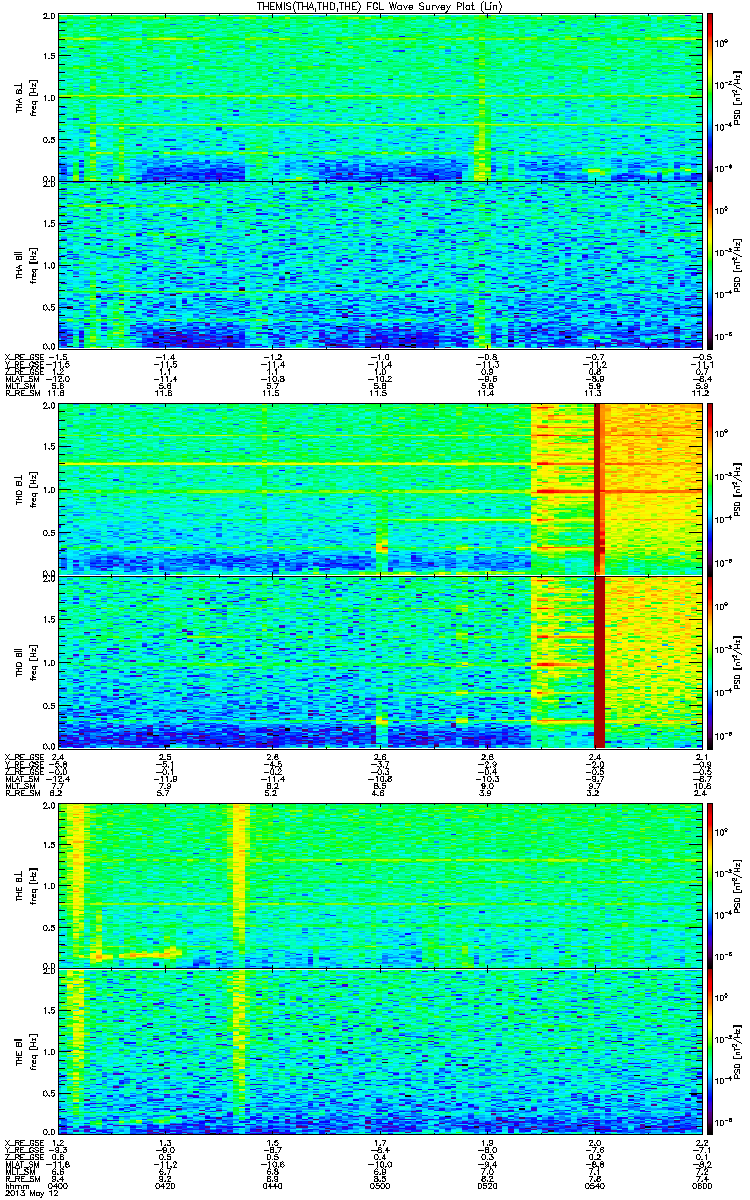Screen dimensions: 750x1200
Task: Click the PSD [nT²/Hz] label of THA BL
Action: pos(740,97)
